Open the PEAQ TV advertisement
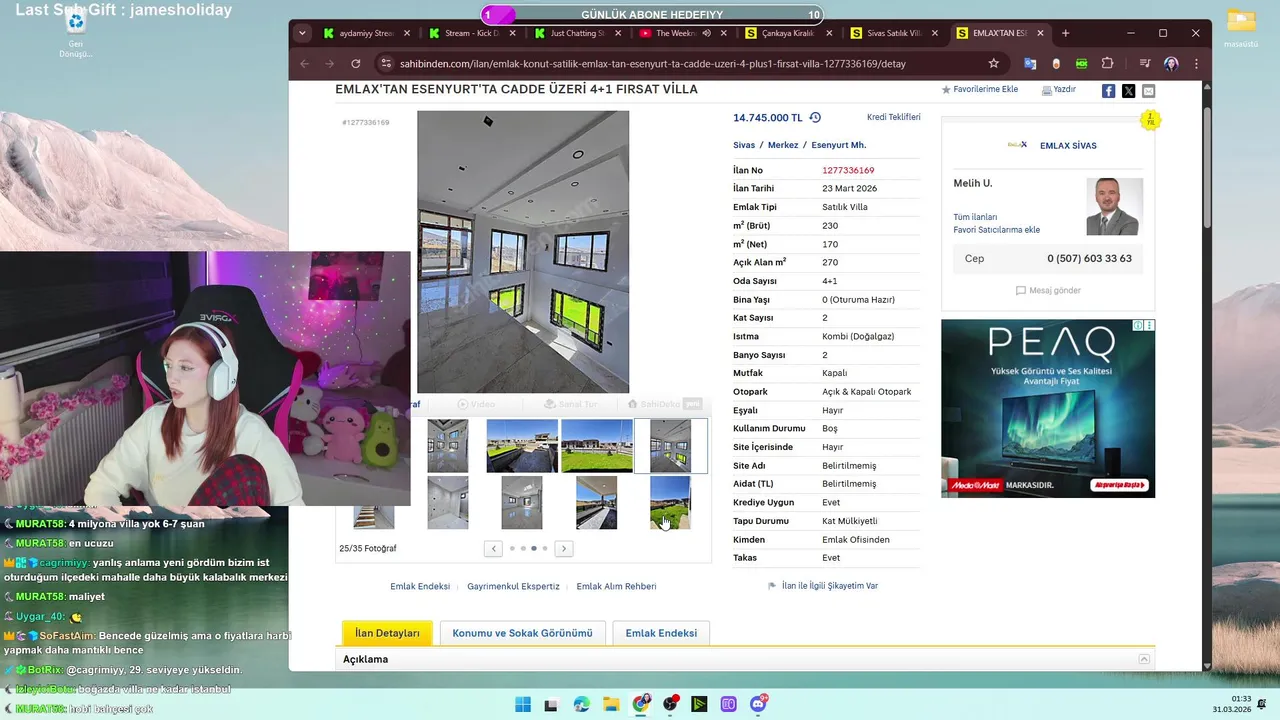1280x720 pixels. pyautogui.click(x=1048, y=408)
